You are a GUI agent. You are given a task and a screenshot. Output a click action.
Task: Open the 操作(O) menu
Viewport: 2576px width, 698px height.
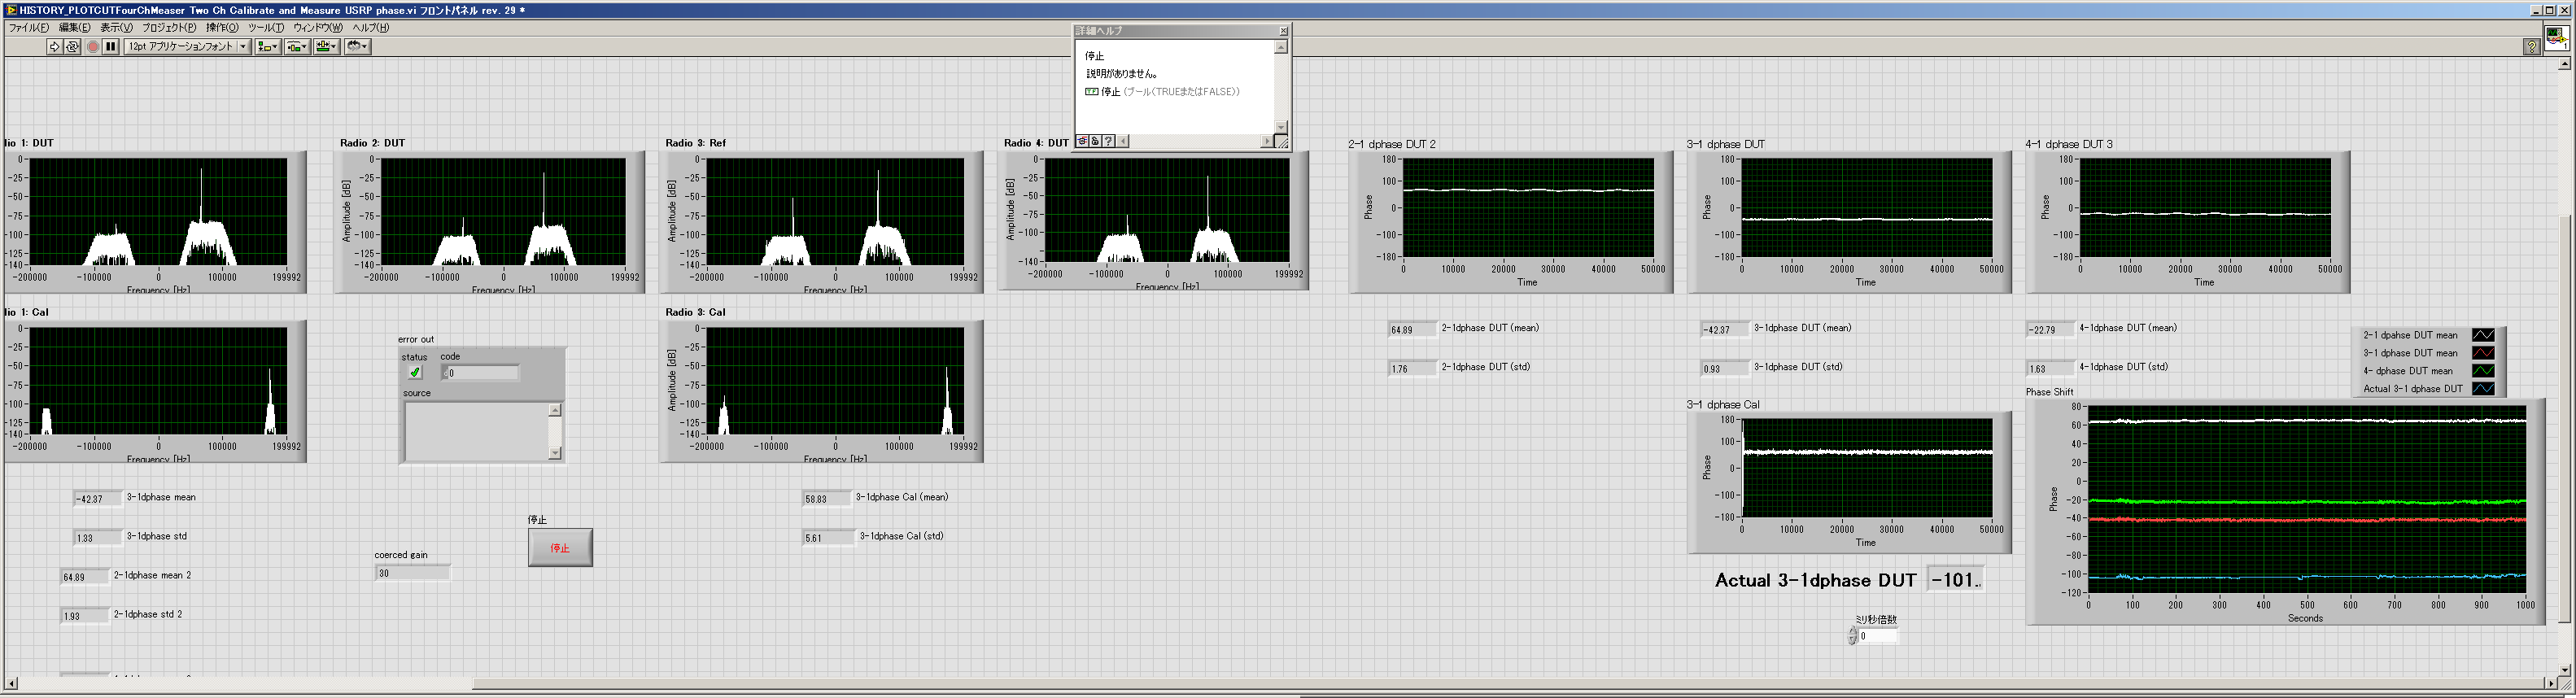[x=222, y=28]
